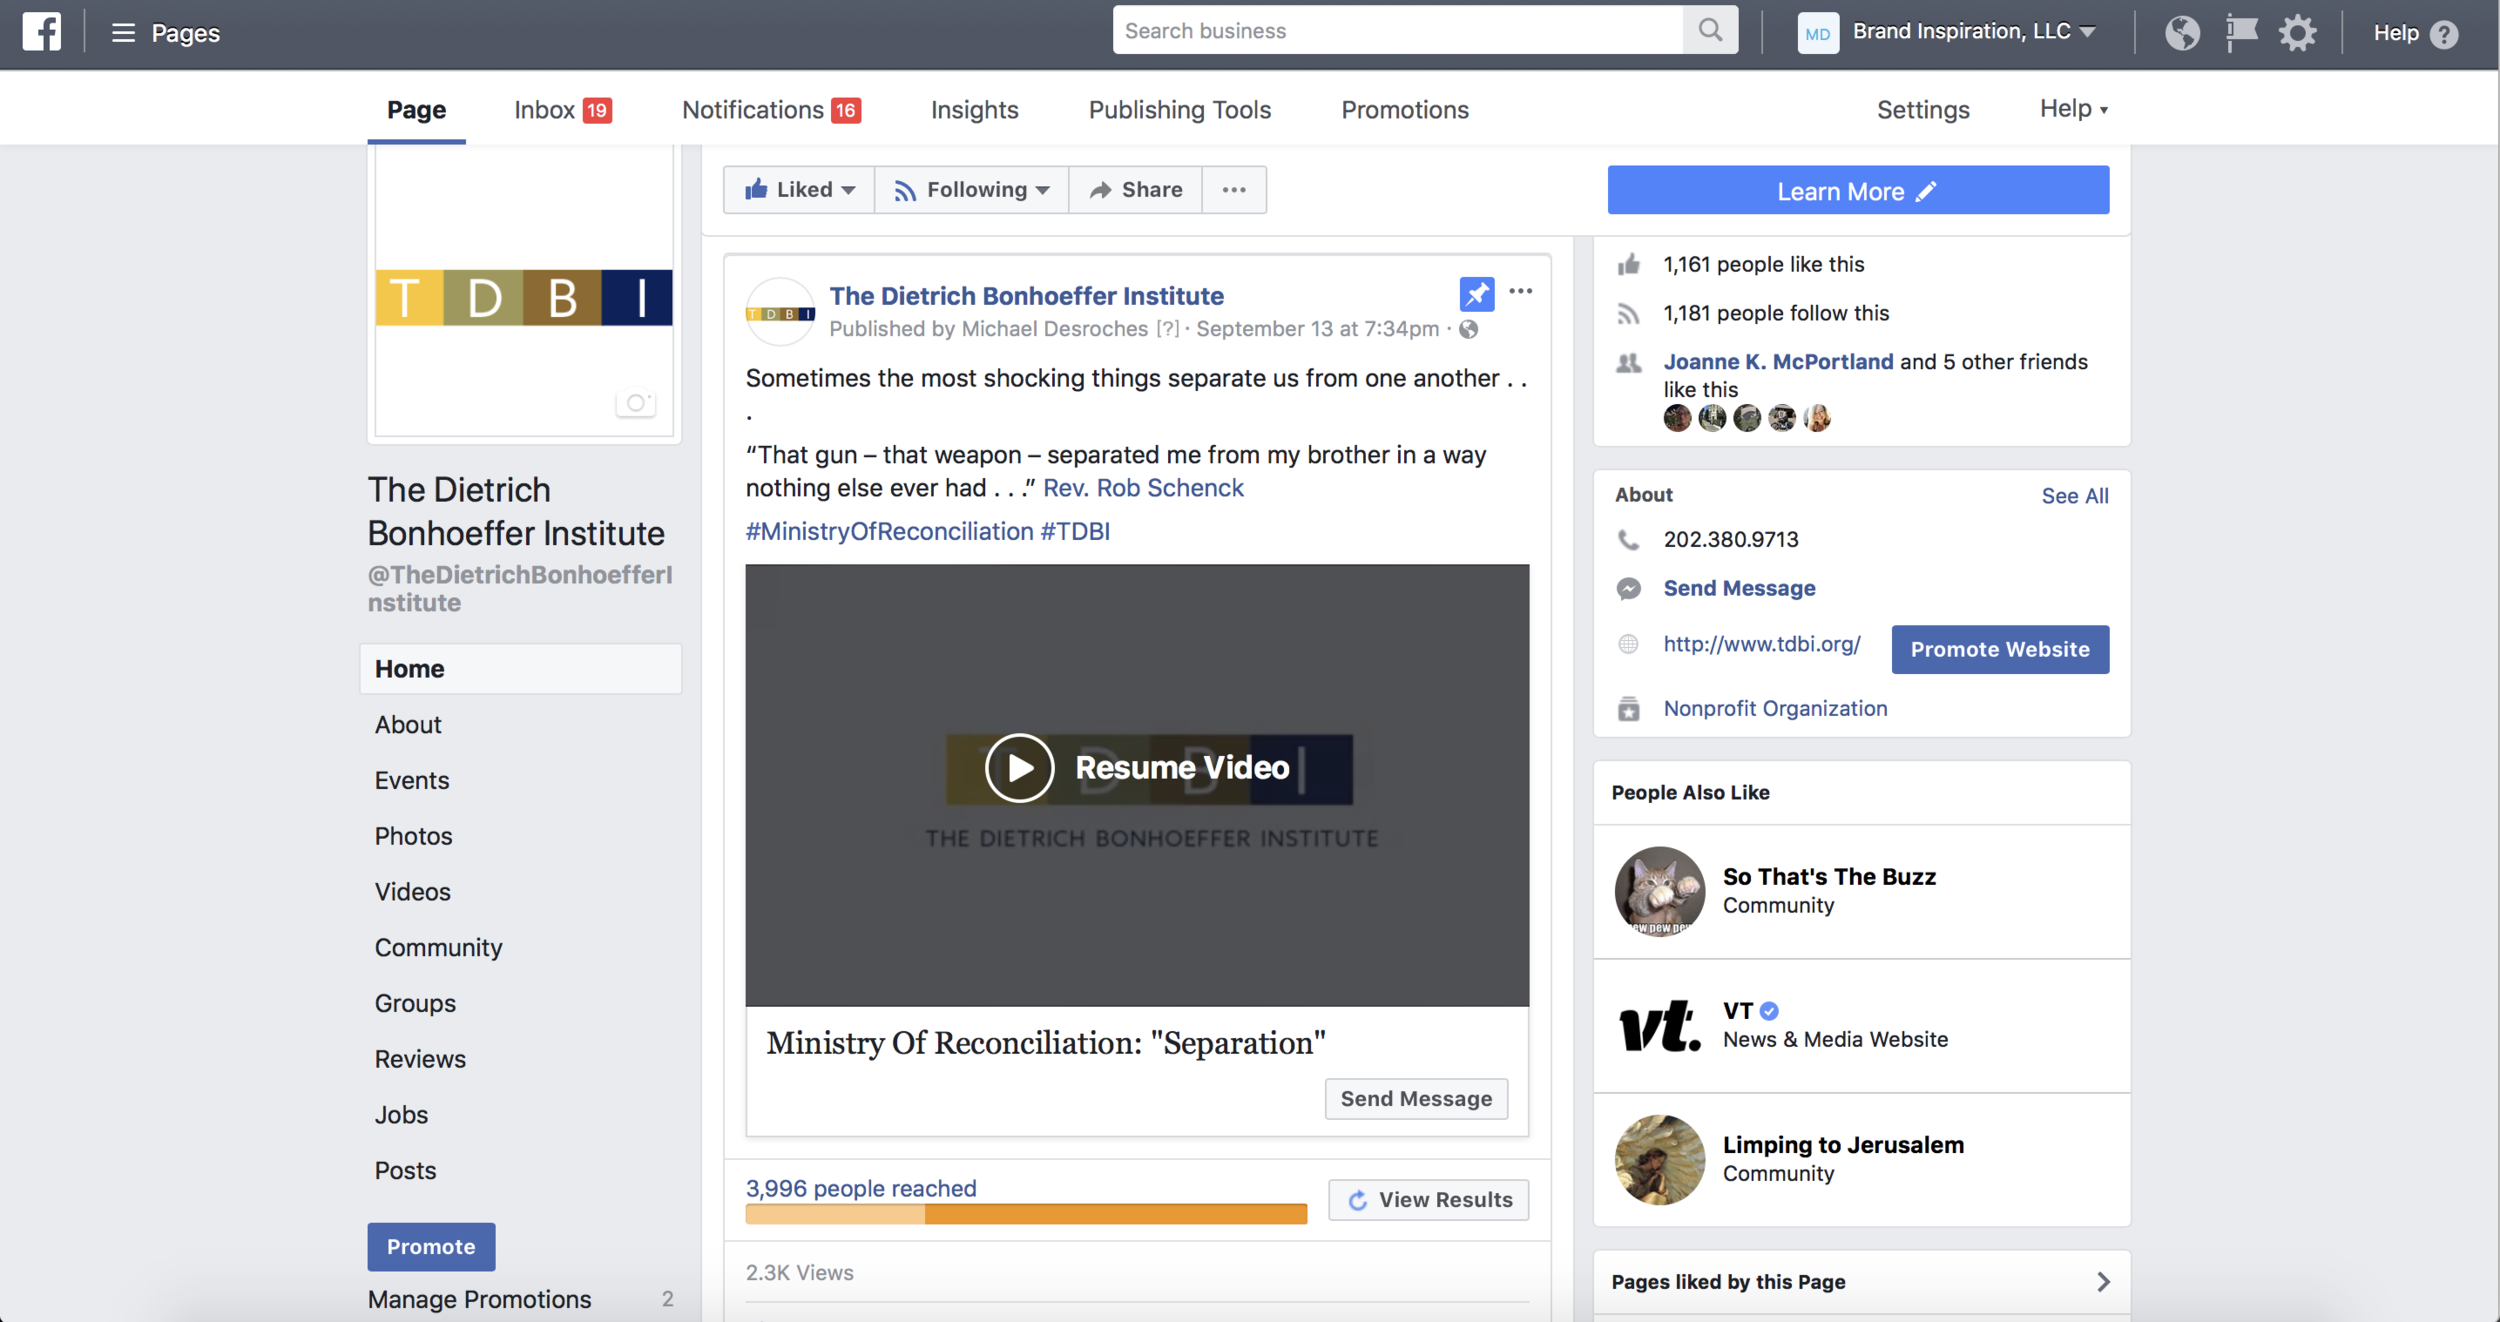
Task: Open Posts in the left sidebar
Action: tap(405, 1171)
